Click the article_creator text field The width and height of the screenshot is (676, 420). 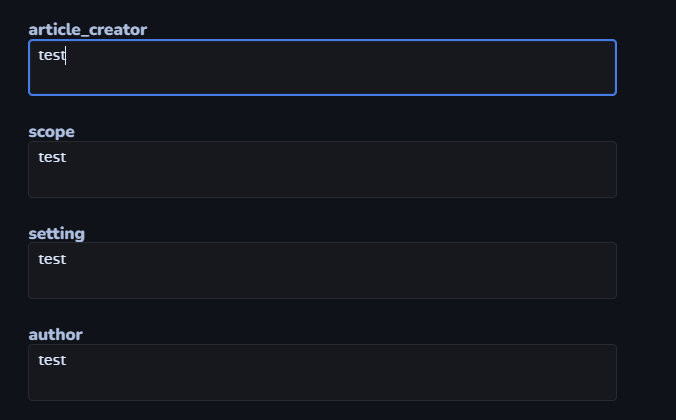(322, 67)
